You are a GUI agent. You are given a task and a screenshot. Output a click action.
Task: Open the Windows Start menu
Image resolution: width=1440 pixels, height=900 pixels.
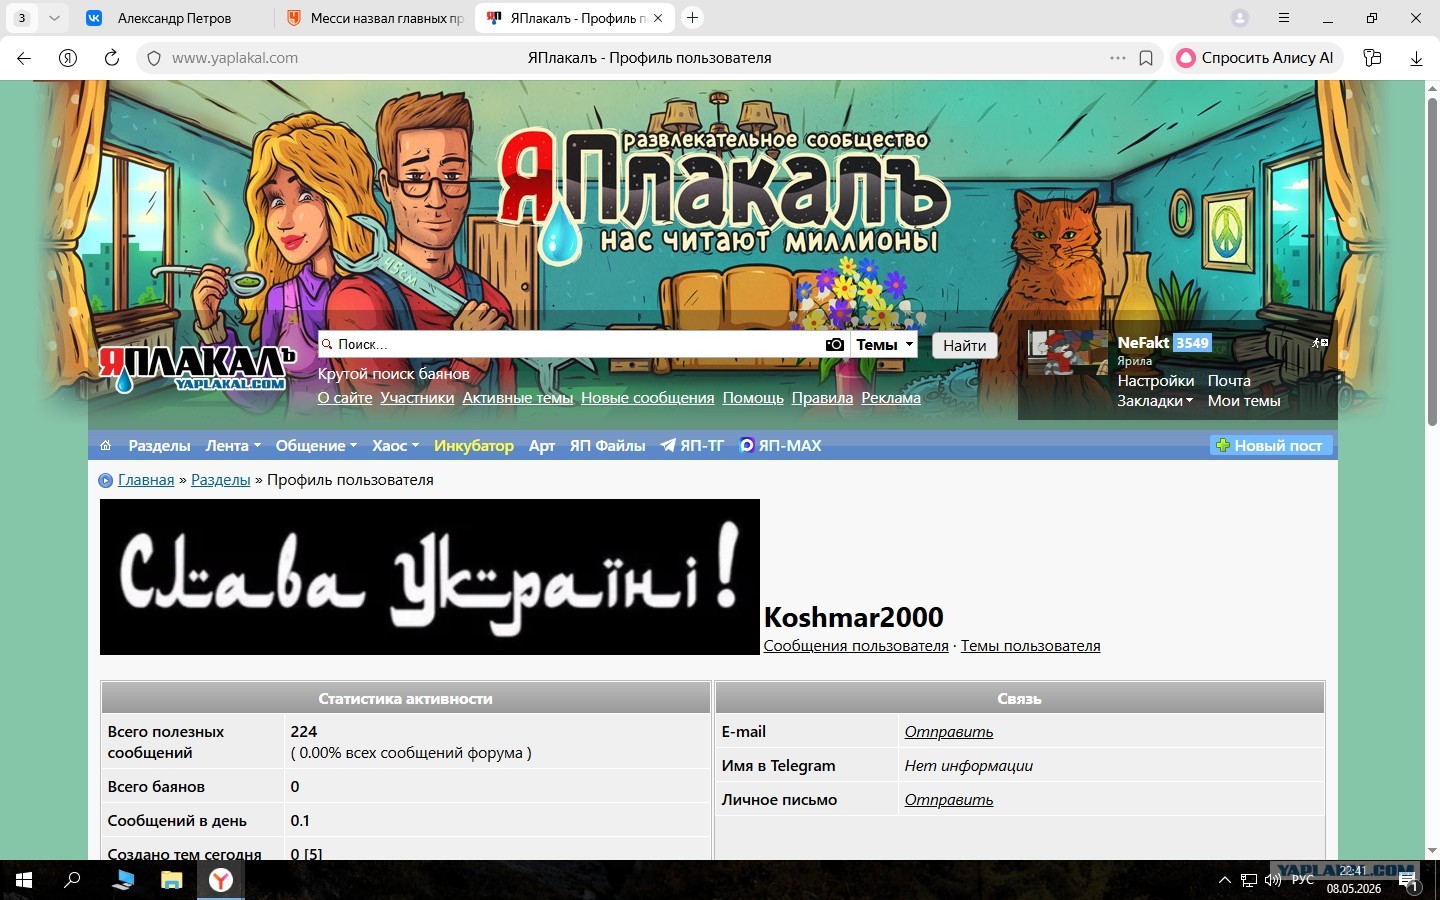tap(24, 880)
